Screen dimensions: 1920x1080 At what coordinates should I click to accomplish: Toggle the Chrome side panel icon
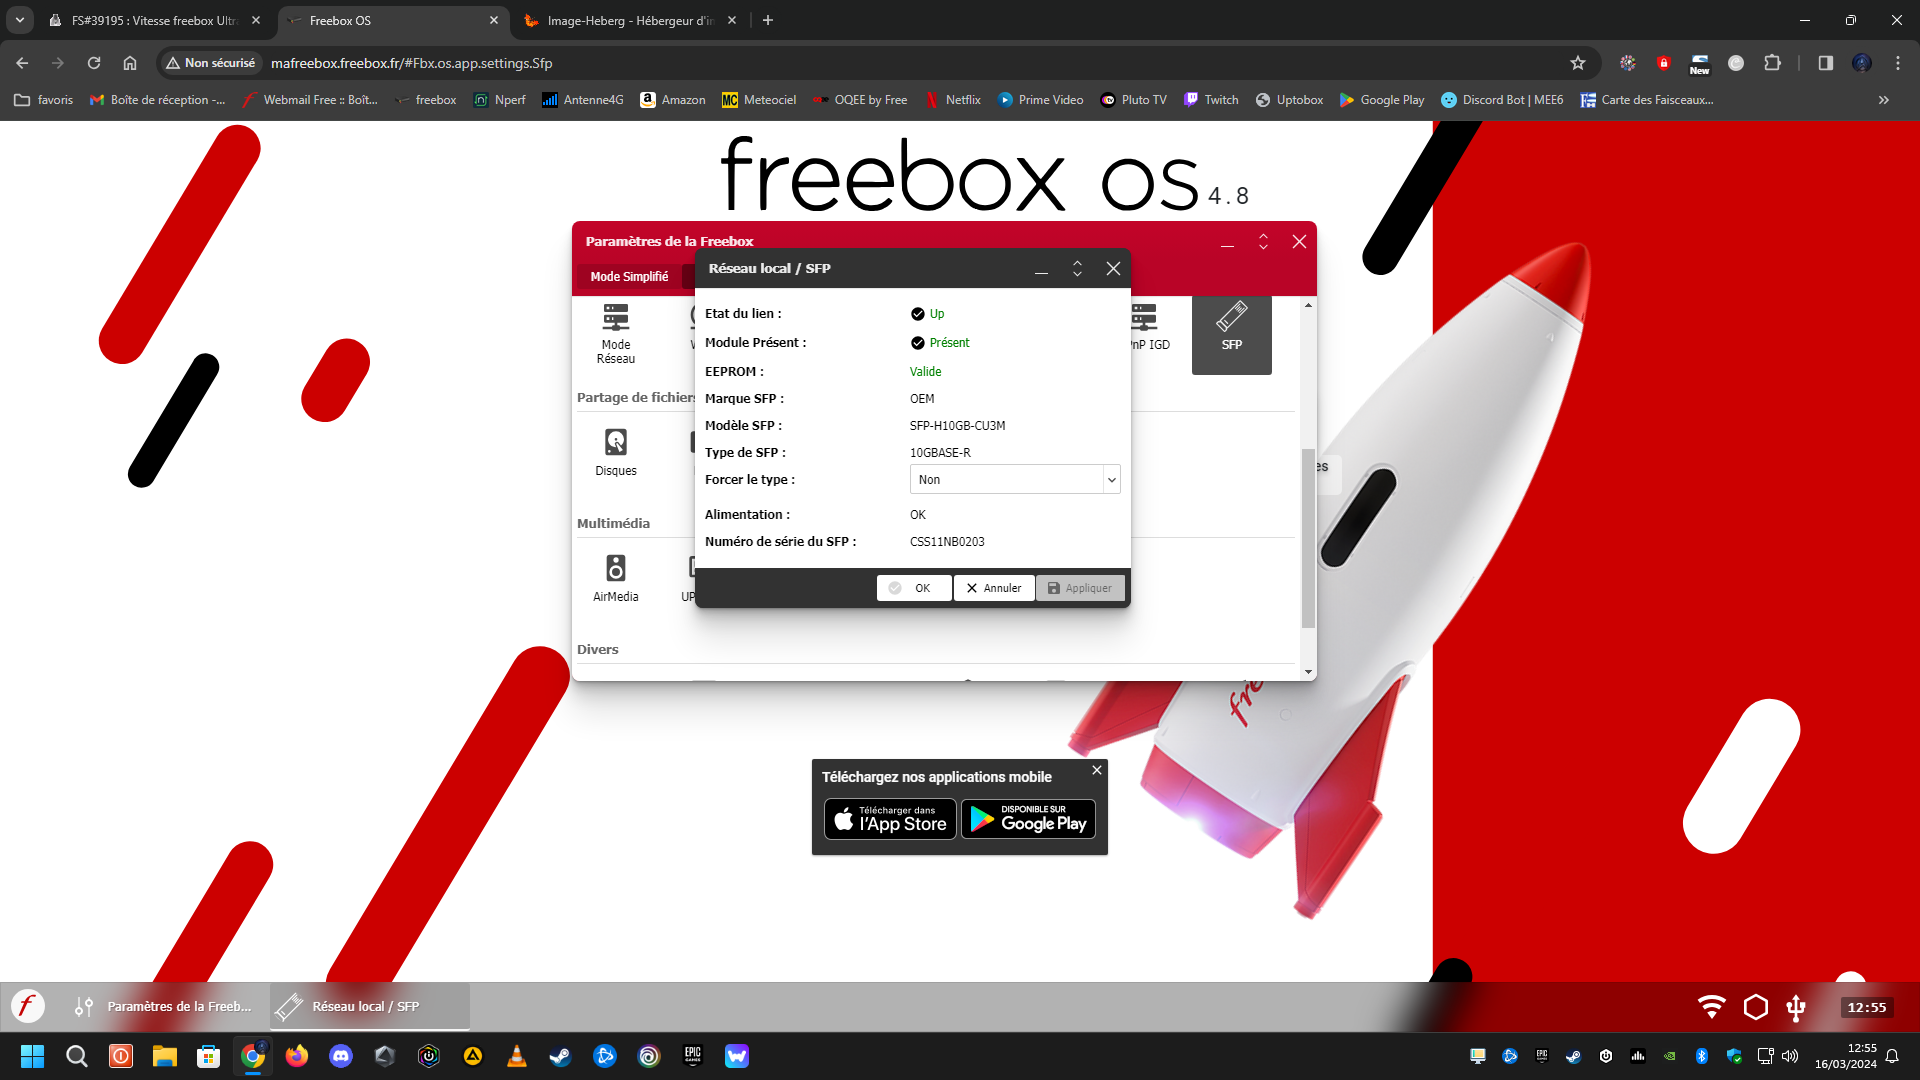coord(1825,63)
